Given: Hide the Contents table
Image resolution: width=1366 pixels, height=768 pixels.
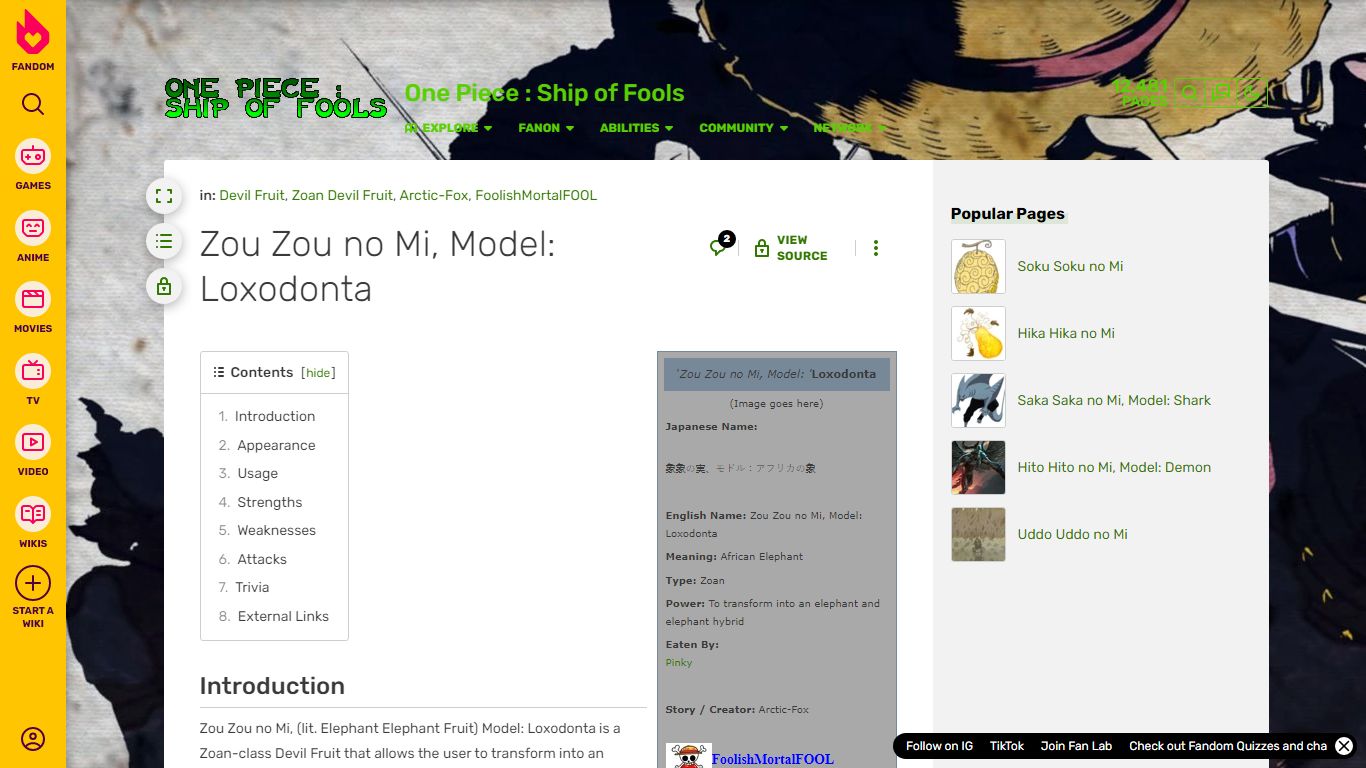Looking at the screenshot, I should [x=318, y=373].
